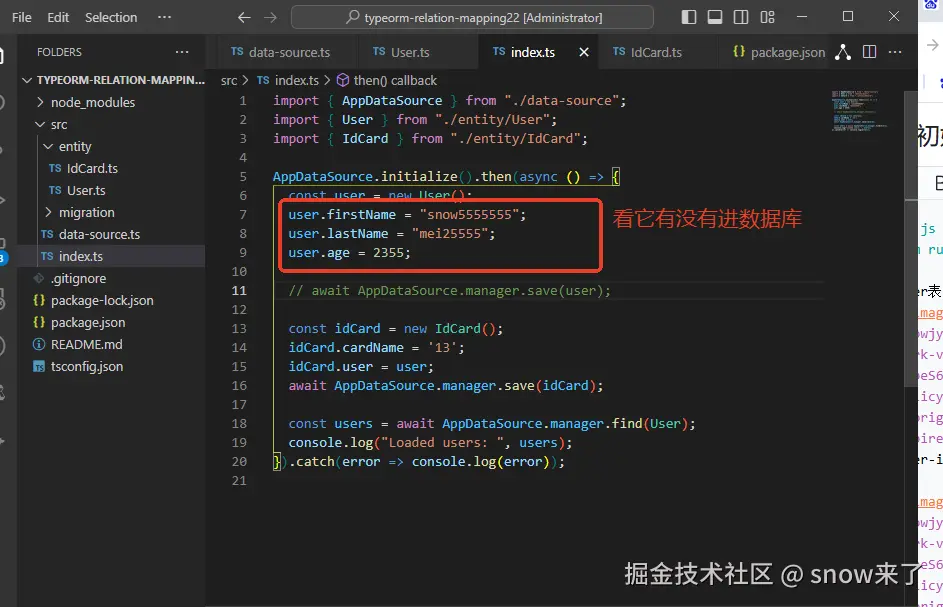Go forward with the right arrow
Screen dimensions: 943x607
271,17
